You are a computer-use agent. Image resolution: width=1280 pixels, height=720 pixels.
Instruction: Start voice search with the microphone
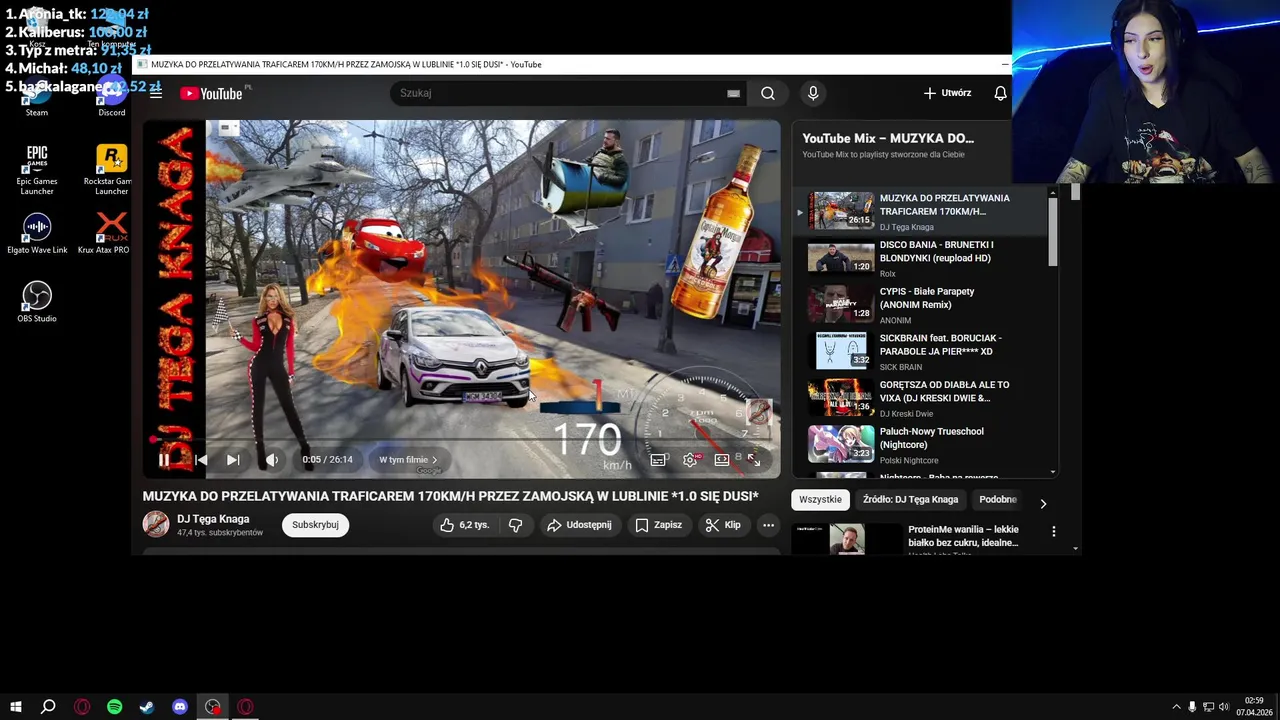tap(813, 93)
